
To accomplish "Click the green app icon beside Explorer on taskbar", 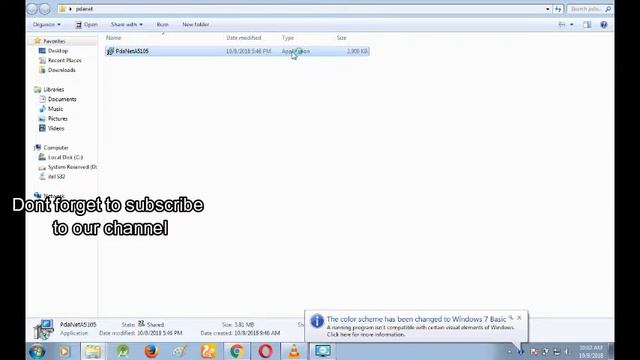I will [x=123, y=351].
